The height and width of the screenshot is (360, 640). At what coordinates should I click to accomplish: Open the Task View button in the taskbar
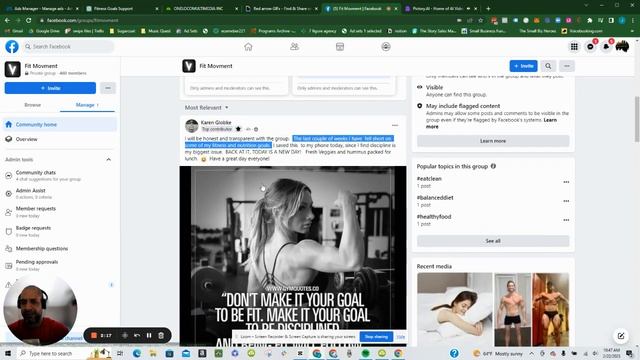coord(120,353)
